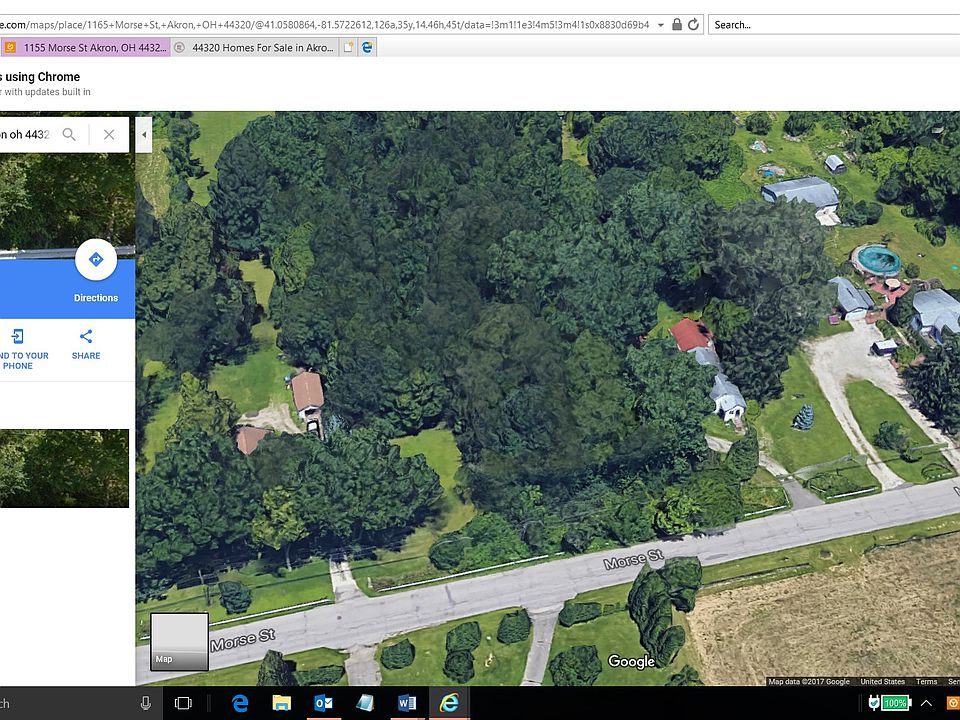
Task: Open Word from the taskbar
Action: pos(407,703)
